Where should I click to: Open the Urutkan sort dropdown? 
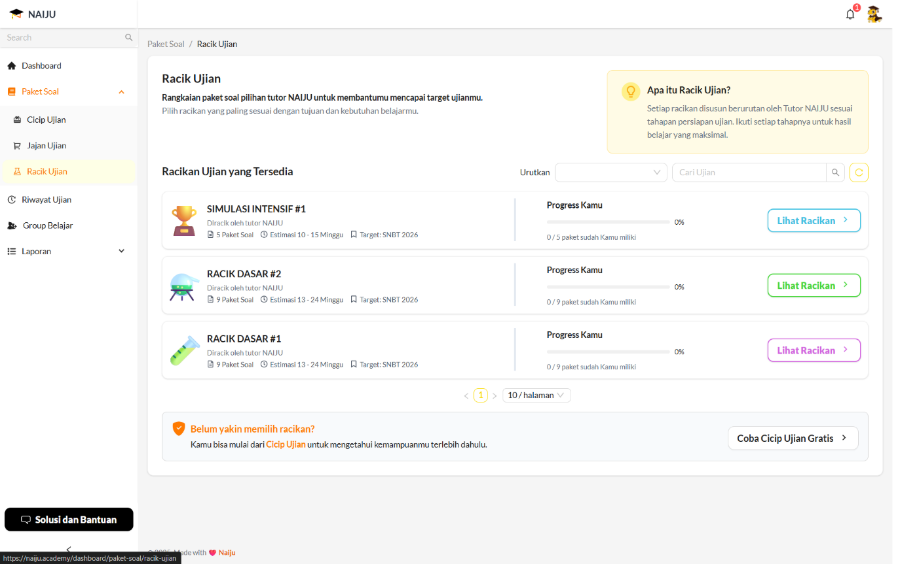tap(611, 172)
